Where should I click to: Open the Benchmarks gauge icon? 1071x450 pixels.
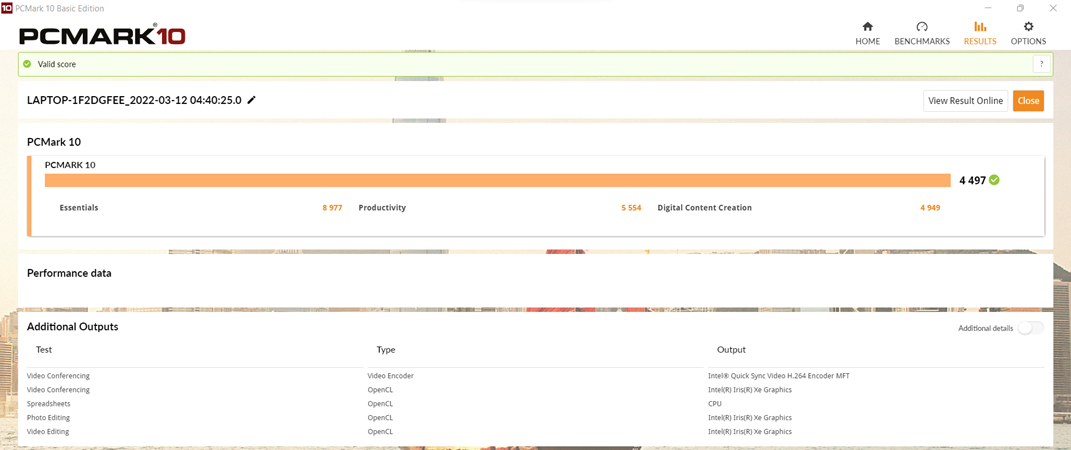(921, 27)
